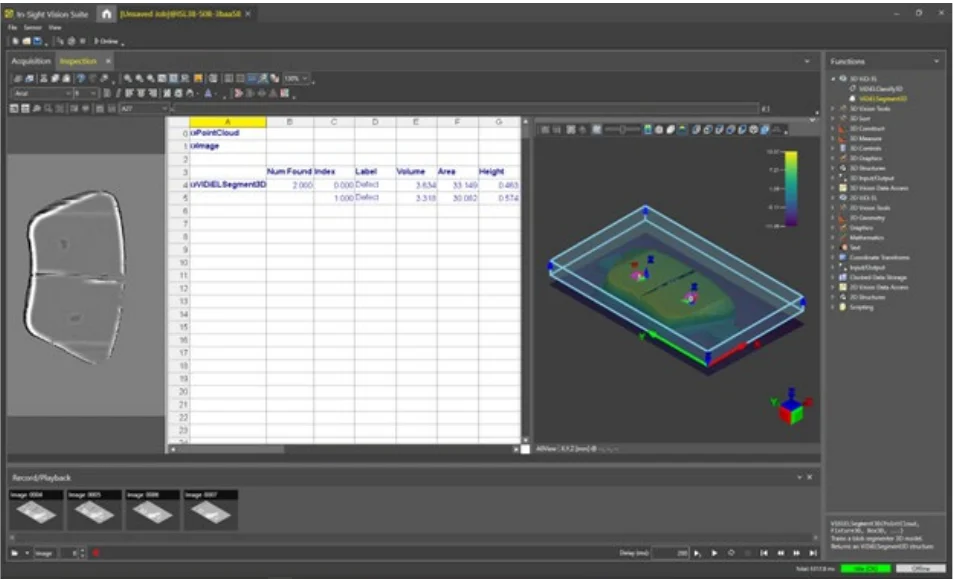The width and height of the screenshot is (954, 580).
Task: Click the Open Job folder icon
Action: click(27, 41)
